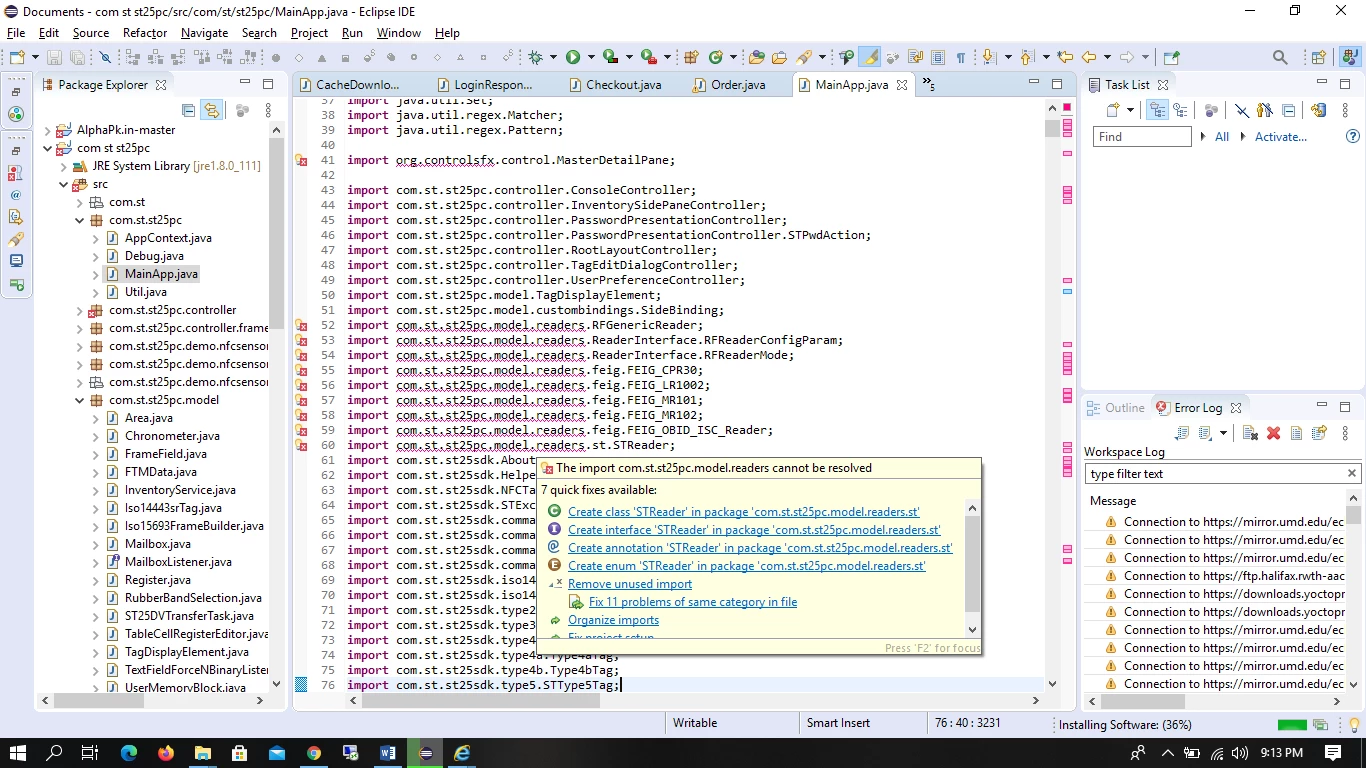Screen dimensions: 1366x768
Task: Click 'Organize imports' quick fix link
Action: [x=613, y=620]
